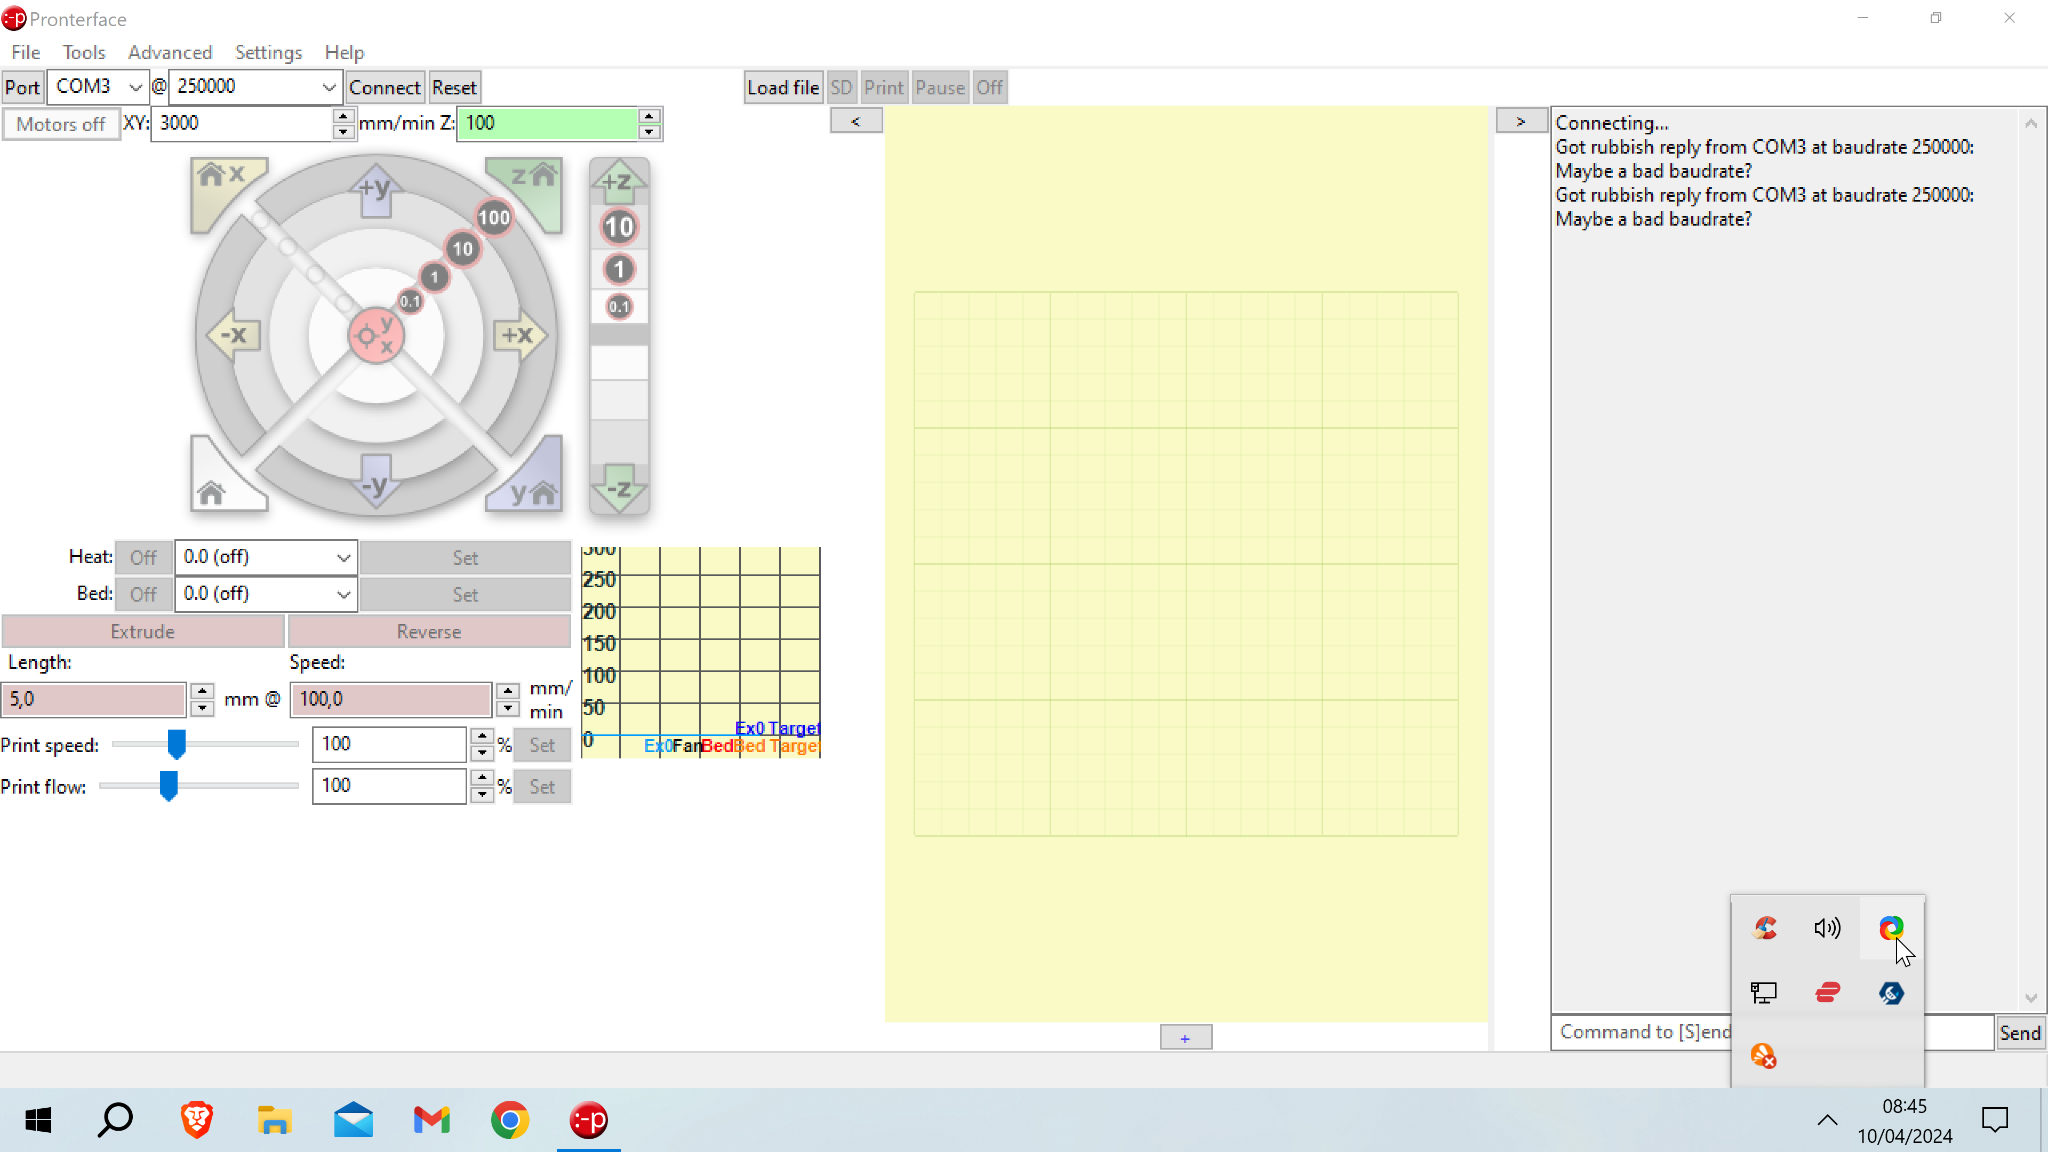Click the home X axis icon
This screenshot has height=1152, width=2048.
(221, 180)
